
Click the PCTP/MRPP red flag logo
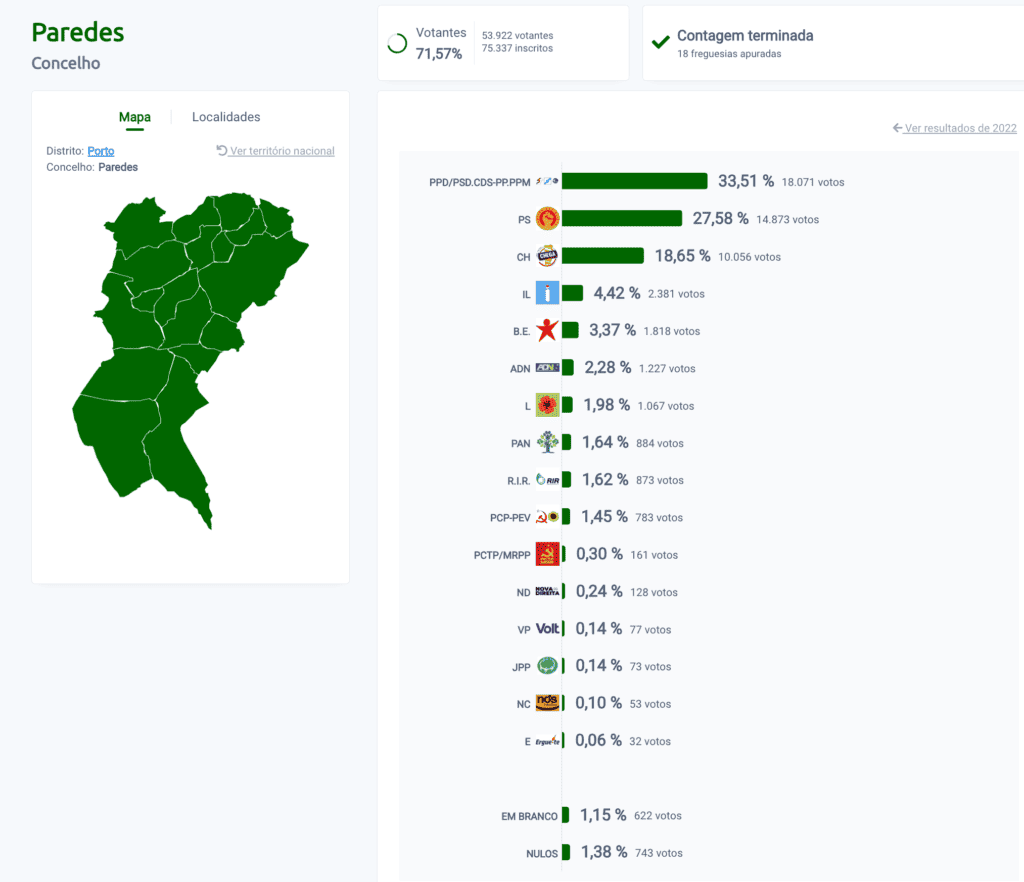click(x=547, y=554)
